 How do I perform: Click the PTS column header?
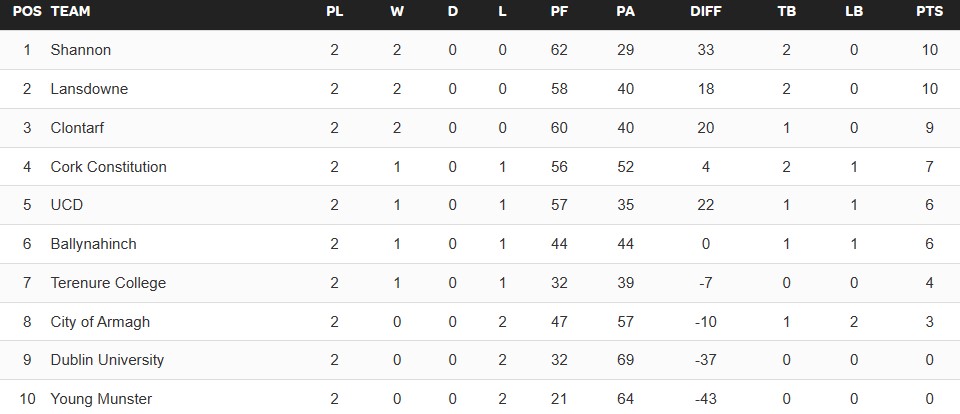pos(929,12)
